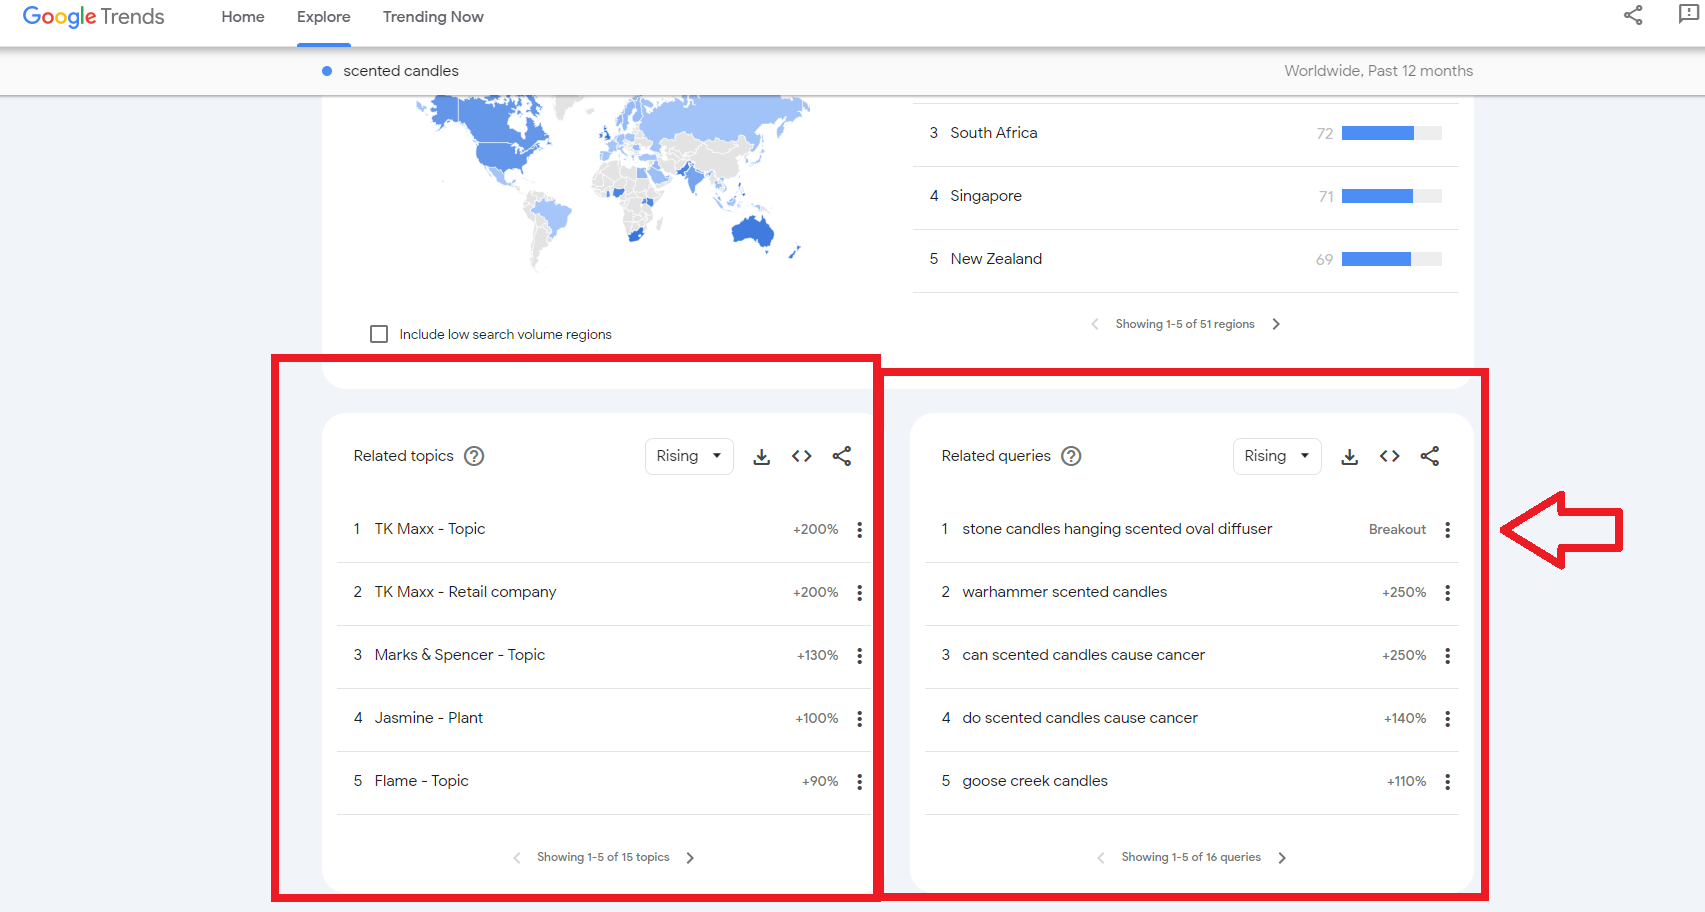Click Showing 1-5 of 51 regions text

point(1185,324)
